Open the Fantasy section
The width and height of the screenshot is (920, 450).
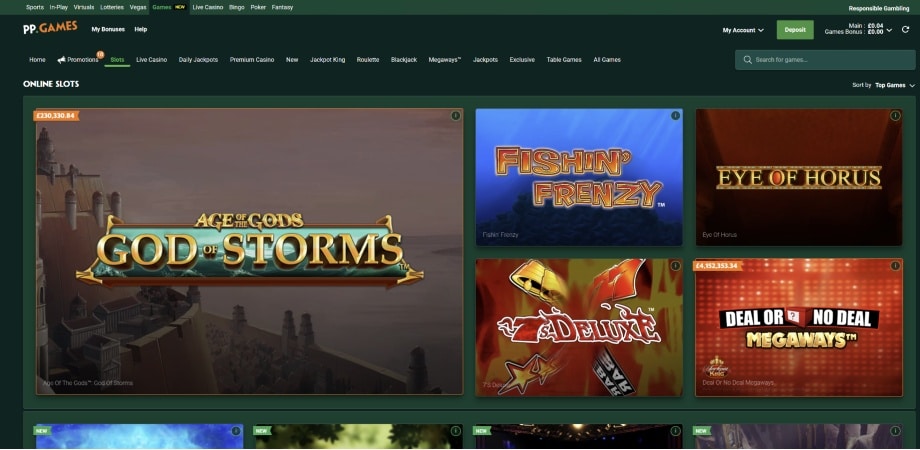point(282,8)
